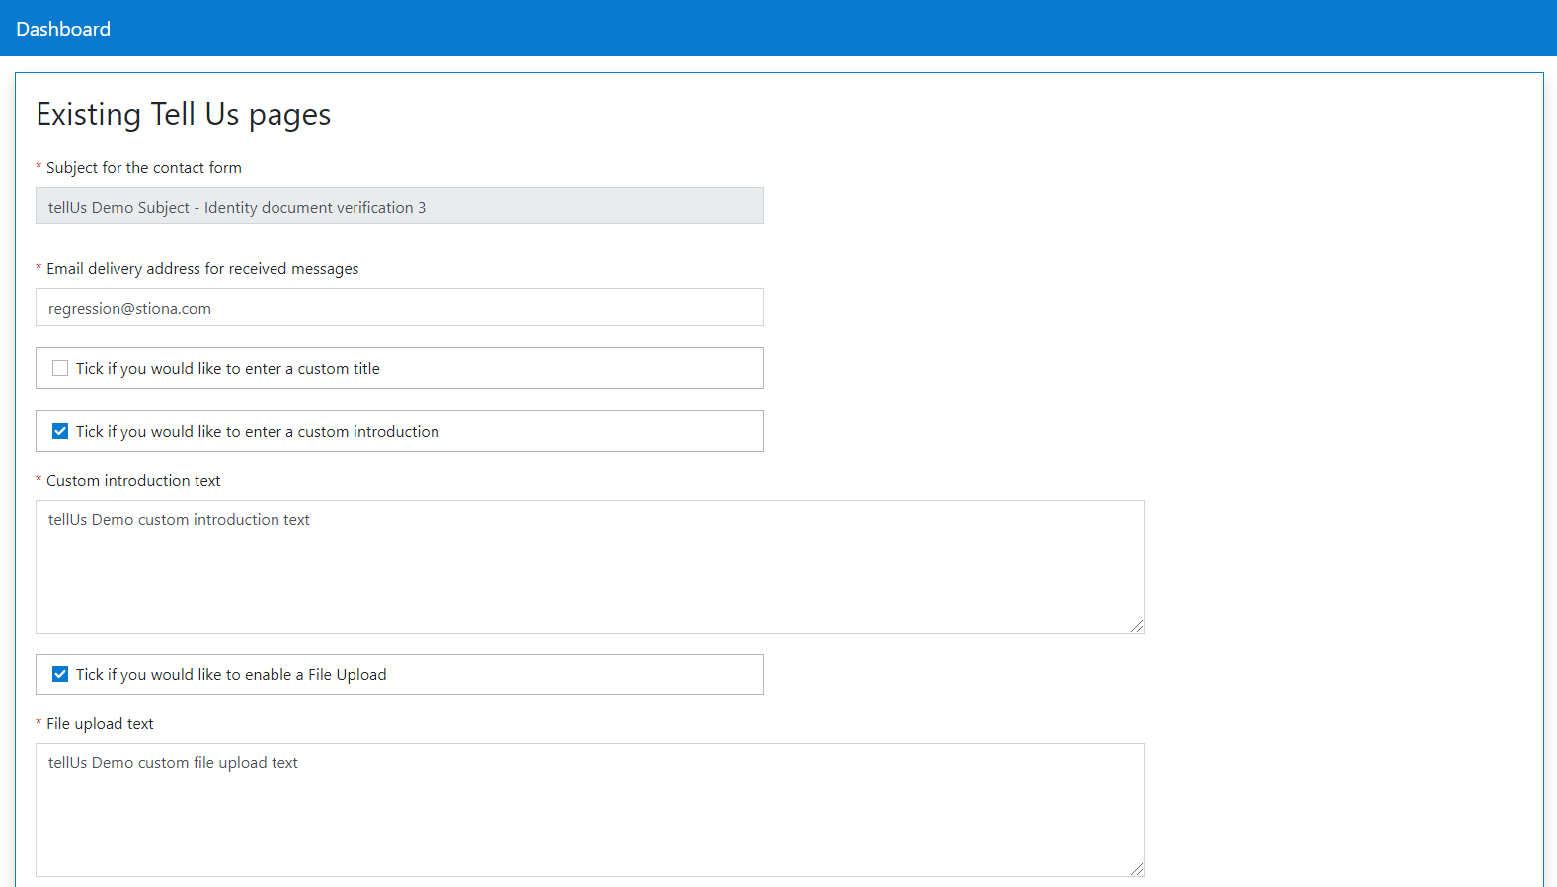Click the 'Email delivery address for received messages' label
This screenshot has height=887, width=1557.
[x=202, y=269]
